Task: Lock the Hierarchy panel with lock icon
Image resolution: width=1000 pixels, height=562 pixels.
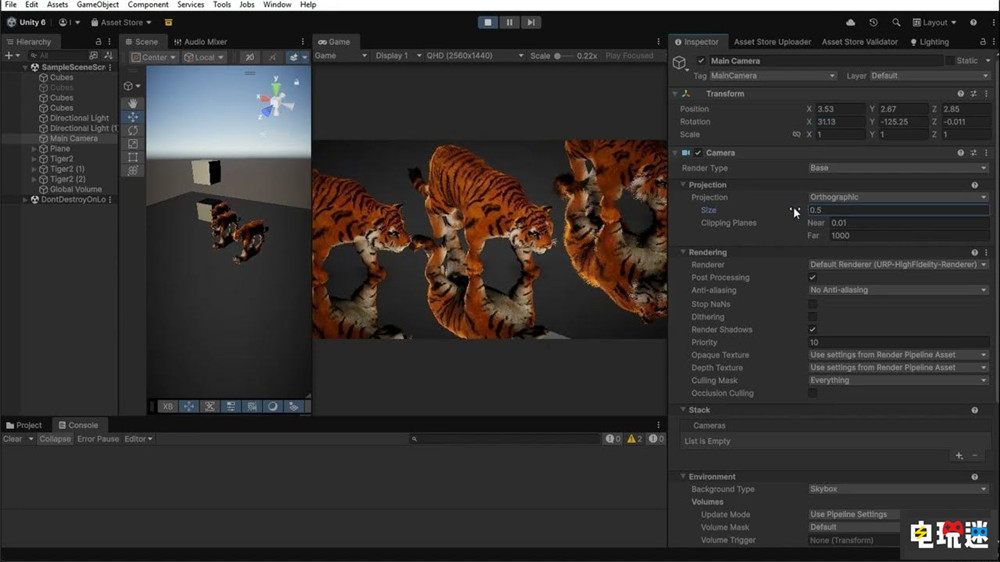Action: (x=98, y=41)
